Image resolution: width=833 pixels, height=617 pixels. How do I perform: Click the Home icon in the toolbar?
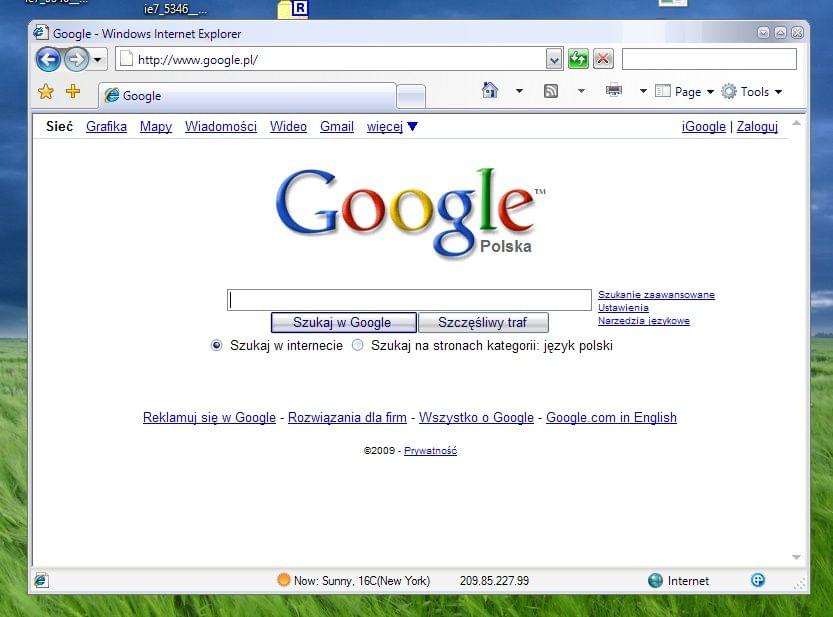coord(489,90)
